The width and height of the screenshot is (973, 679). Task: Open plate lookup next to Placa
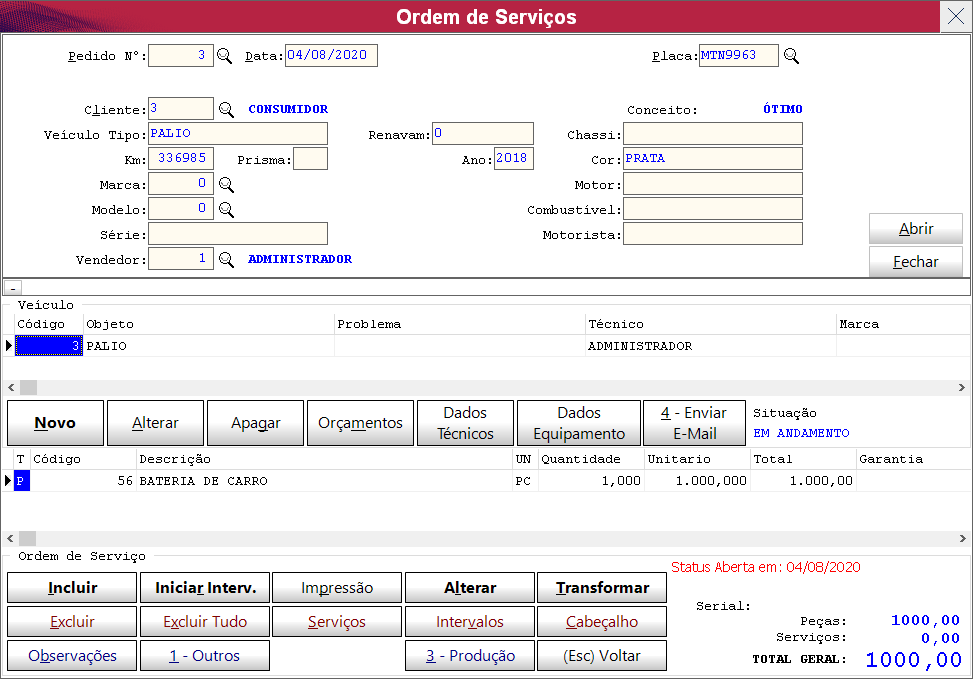(791, 56)
